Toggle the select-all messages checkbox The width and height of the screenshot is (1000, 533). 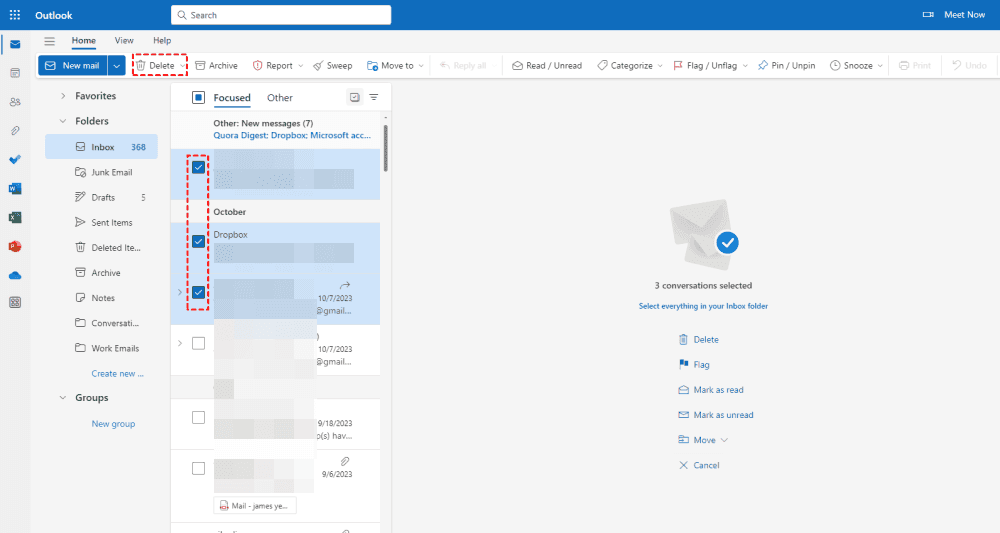[198, 98]
